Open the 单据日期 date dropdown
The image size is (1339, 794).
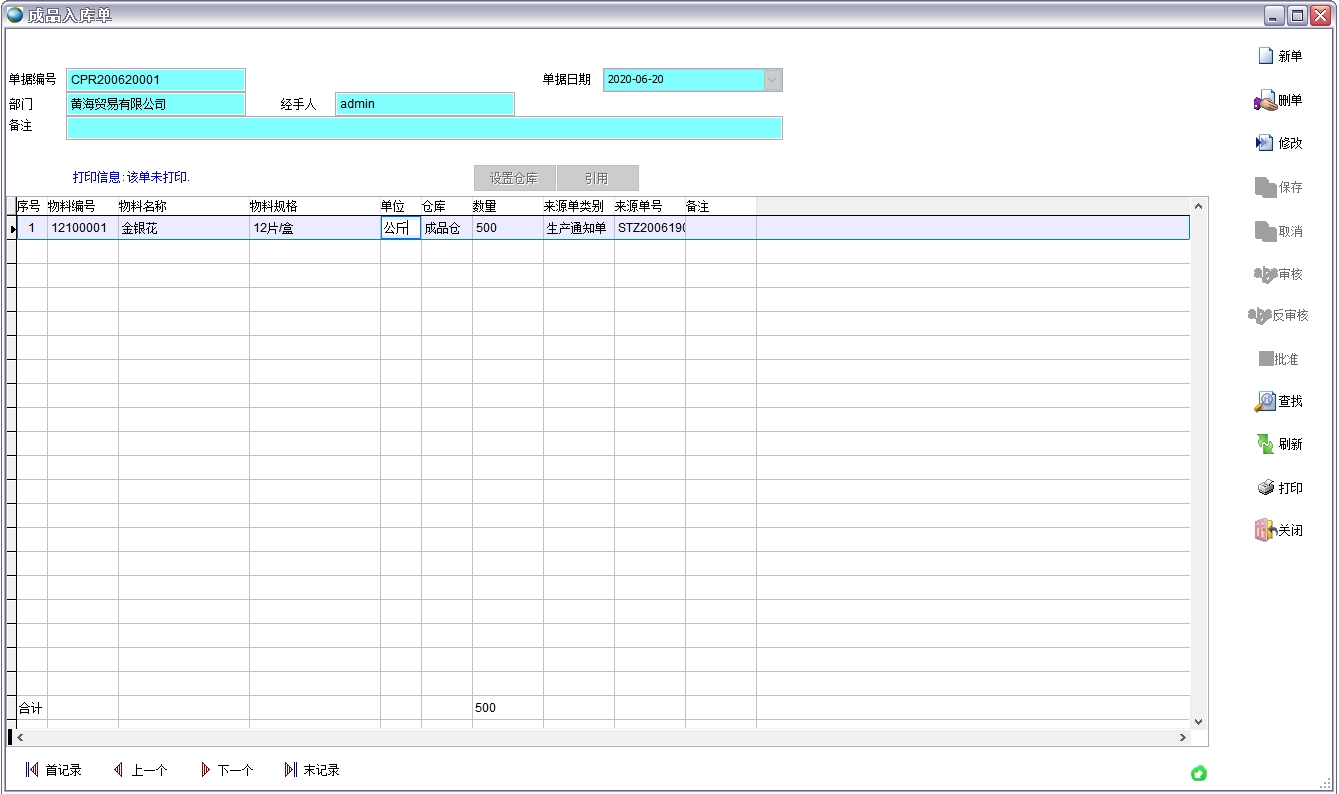772,80
